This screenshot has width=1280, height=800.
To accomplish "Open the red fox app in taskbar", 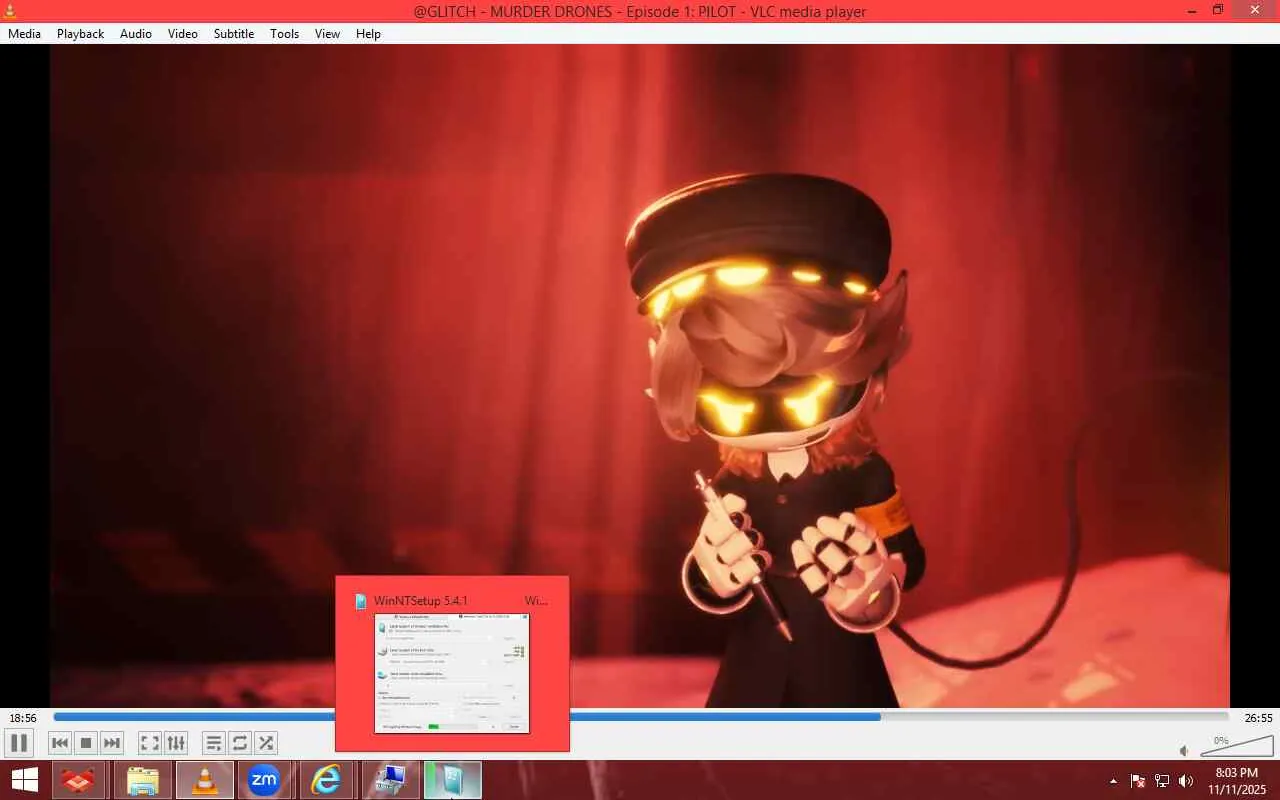I will [78, 780].
